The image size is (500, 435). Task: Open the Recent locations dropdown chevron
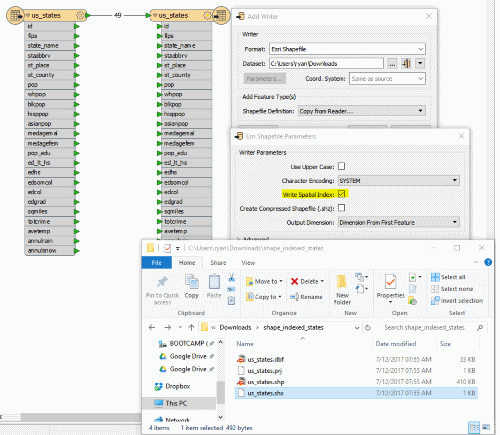tap(180, 327)
